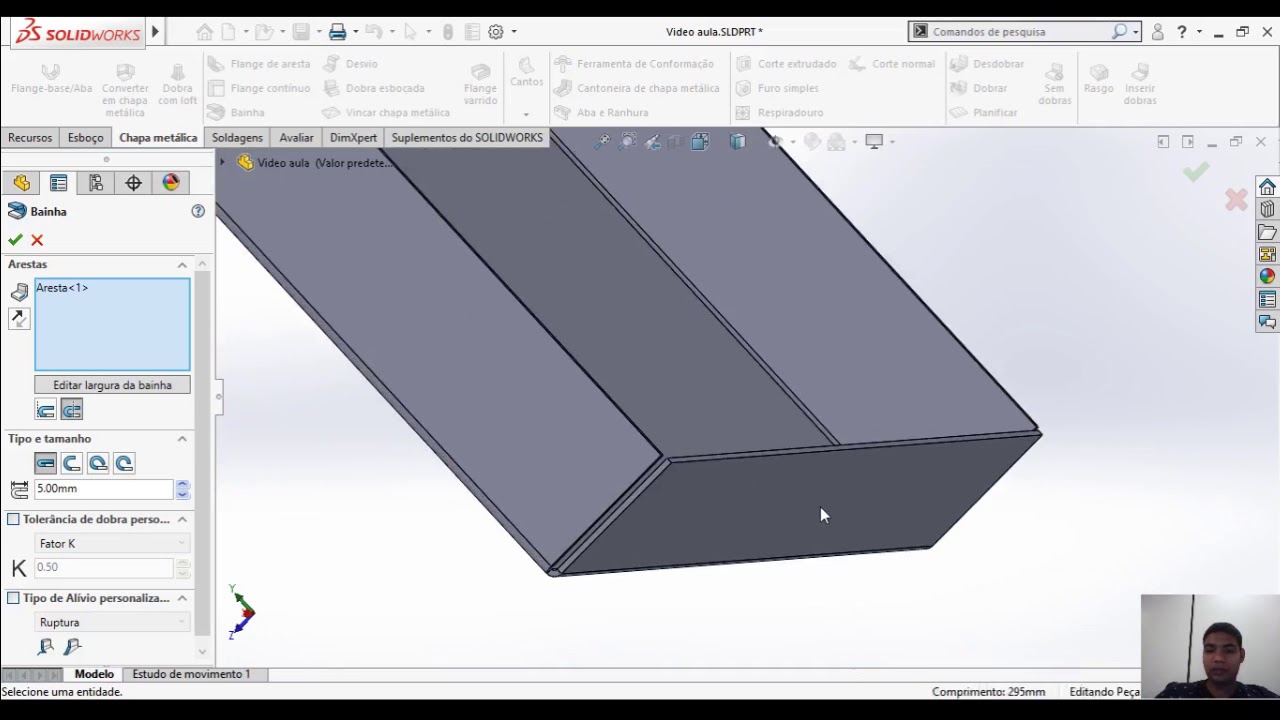This screenshot has width=1280, height=720.
Task: Select the material inside hem position icon
Action: pos(45,410)
